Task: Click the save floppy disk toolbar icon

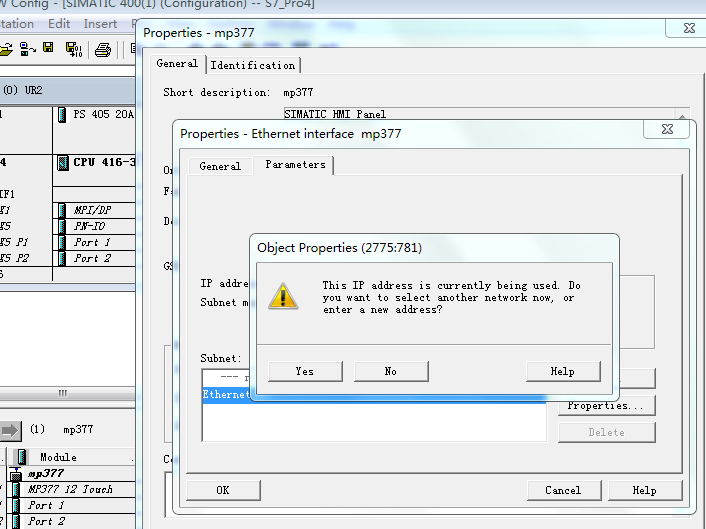Action: coord(48,48)
